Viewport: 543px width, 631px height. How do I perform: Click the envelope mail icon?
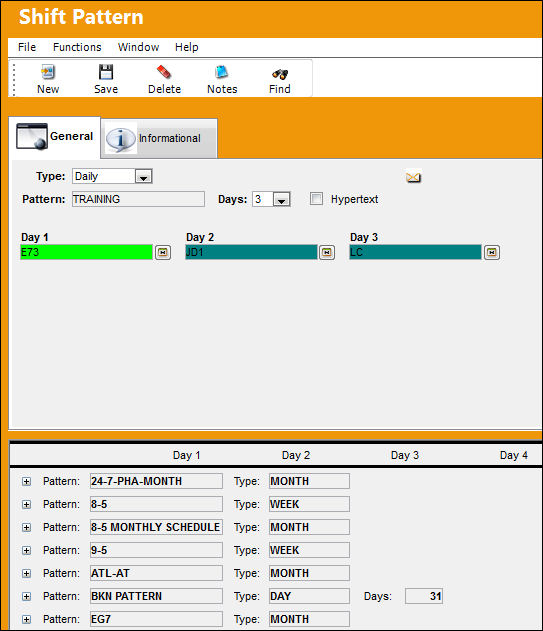413,177
